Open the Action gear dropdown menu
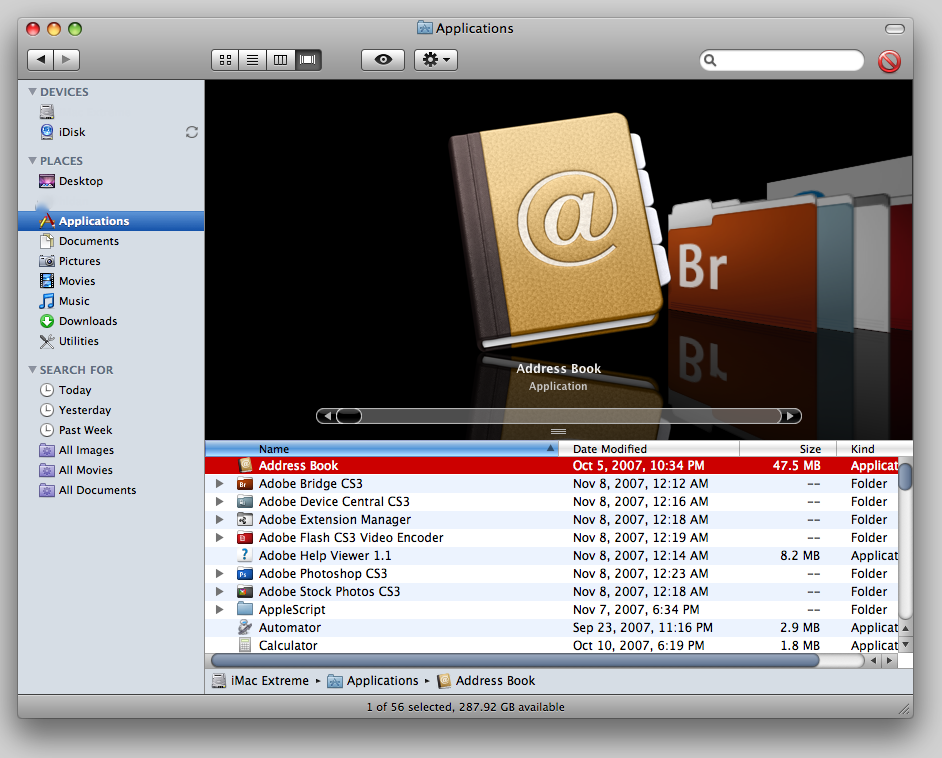942x758 pixels. 436,60
